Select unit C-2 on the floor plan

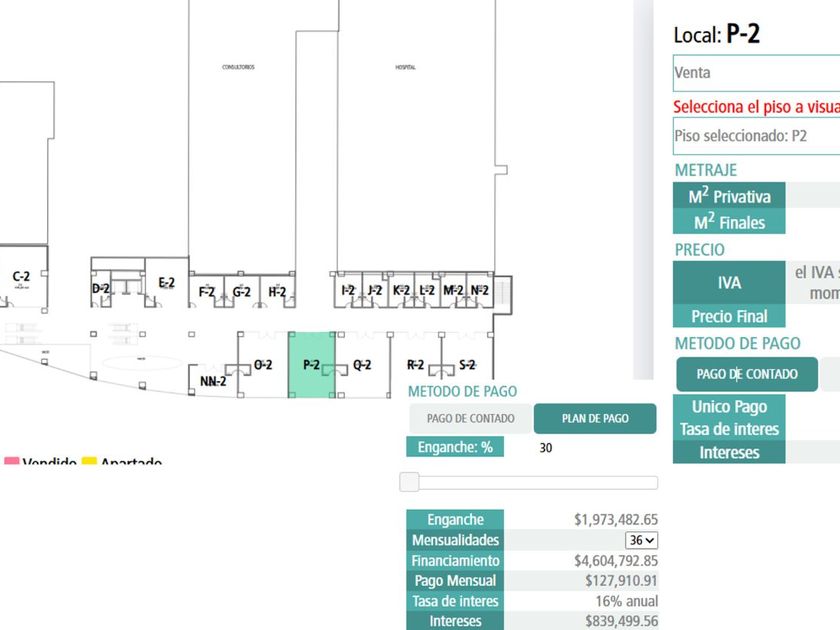tap(21, 277)
